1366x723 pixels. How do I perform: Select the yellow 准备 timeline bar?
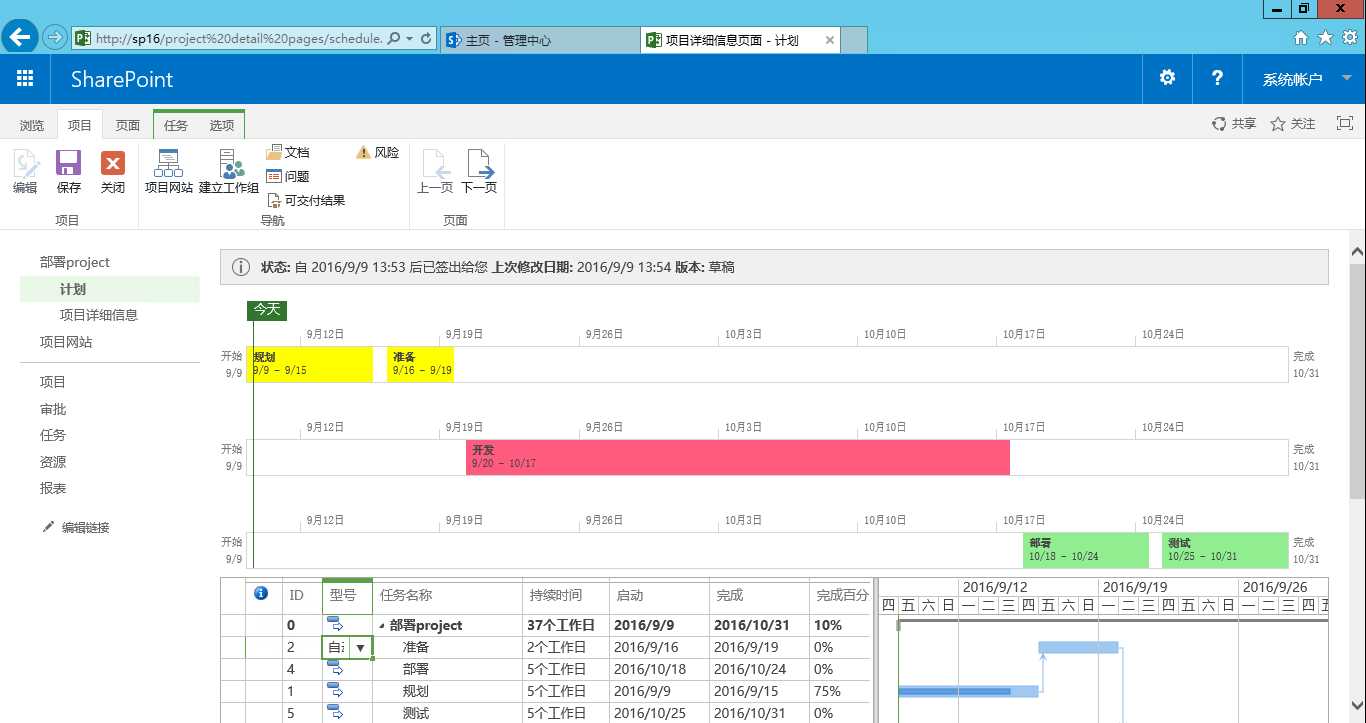click(x=420, y=364)
